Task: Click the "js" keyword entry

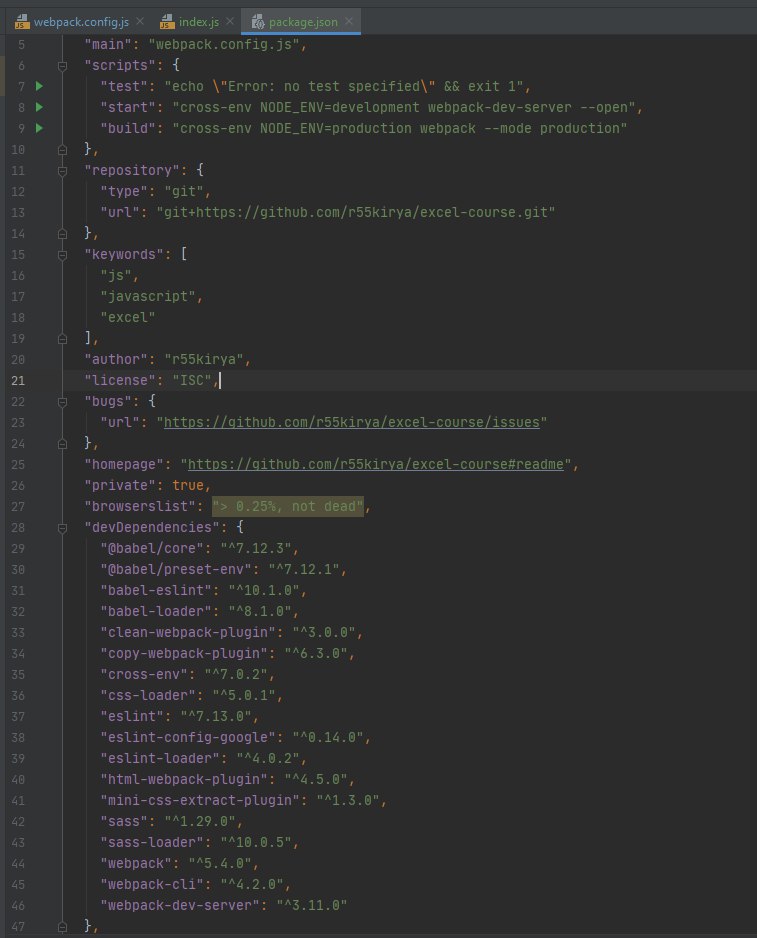Action: pyautogui.click(x=116, y=276)
